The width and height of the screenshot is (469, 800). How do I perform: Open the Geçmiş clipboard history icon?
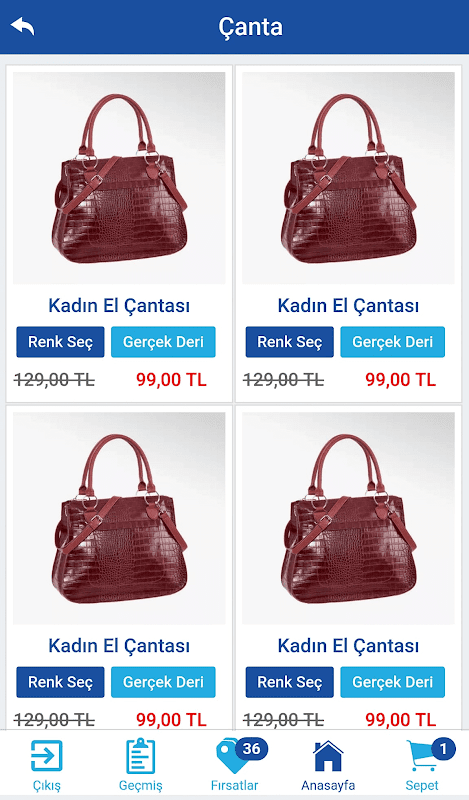pyautogui.click(x=140, y=756)
